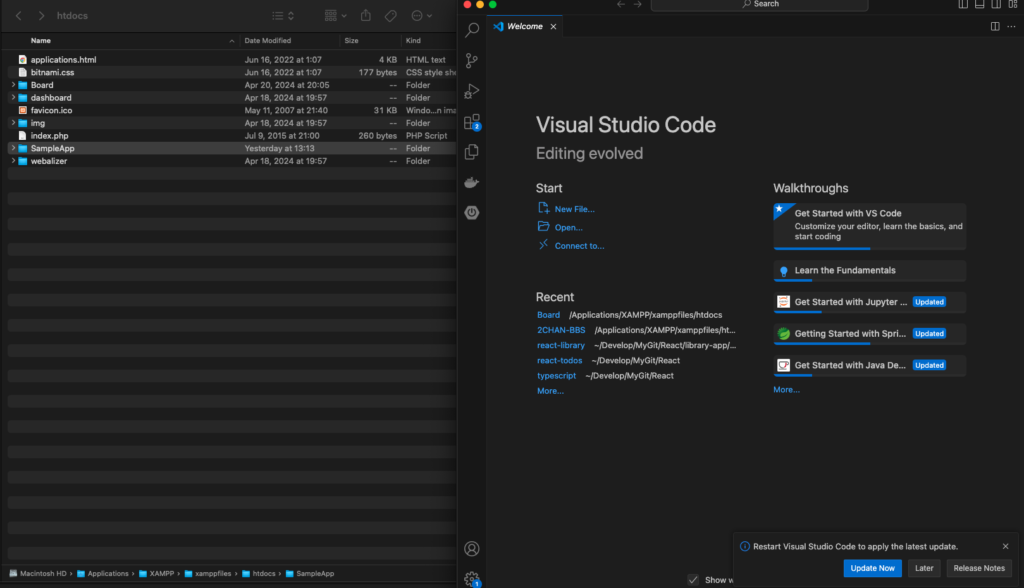Open the Source Control view icon
Image resolution: width=1024 pixels, height=588 pixels.
pyautogui.click(x=472, y=60)
